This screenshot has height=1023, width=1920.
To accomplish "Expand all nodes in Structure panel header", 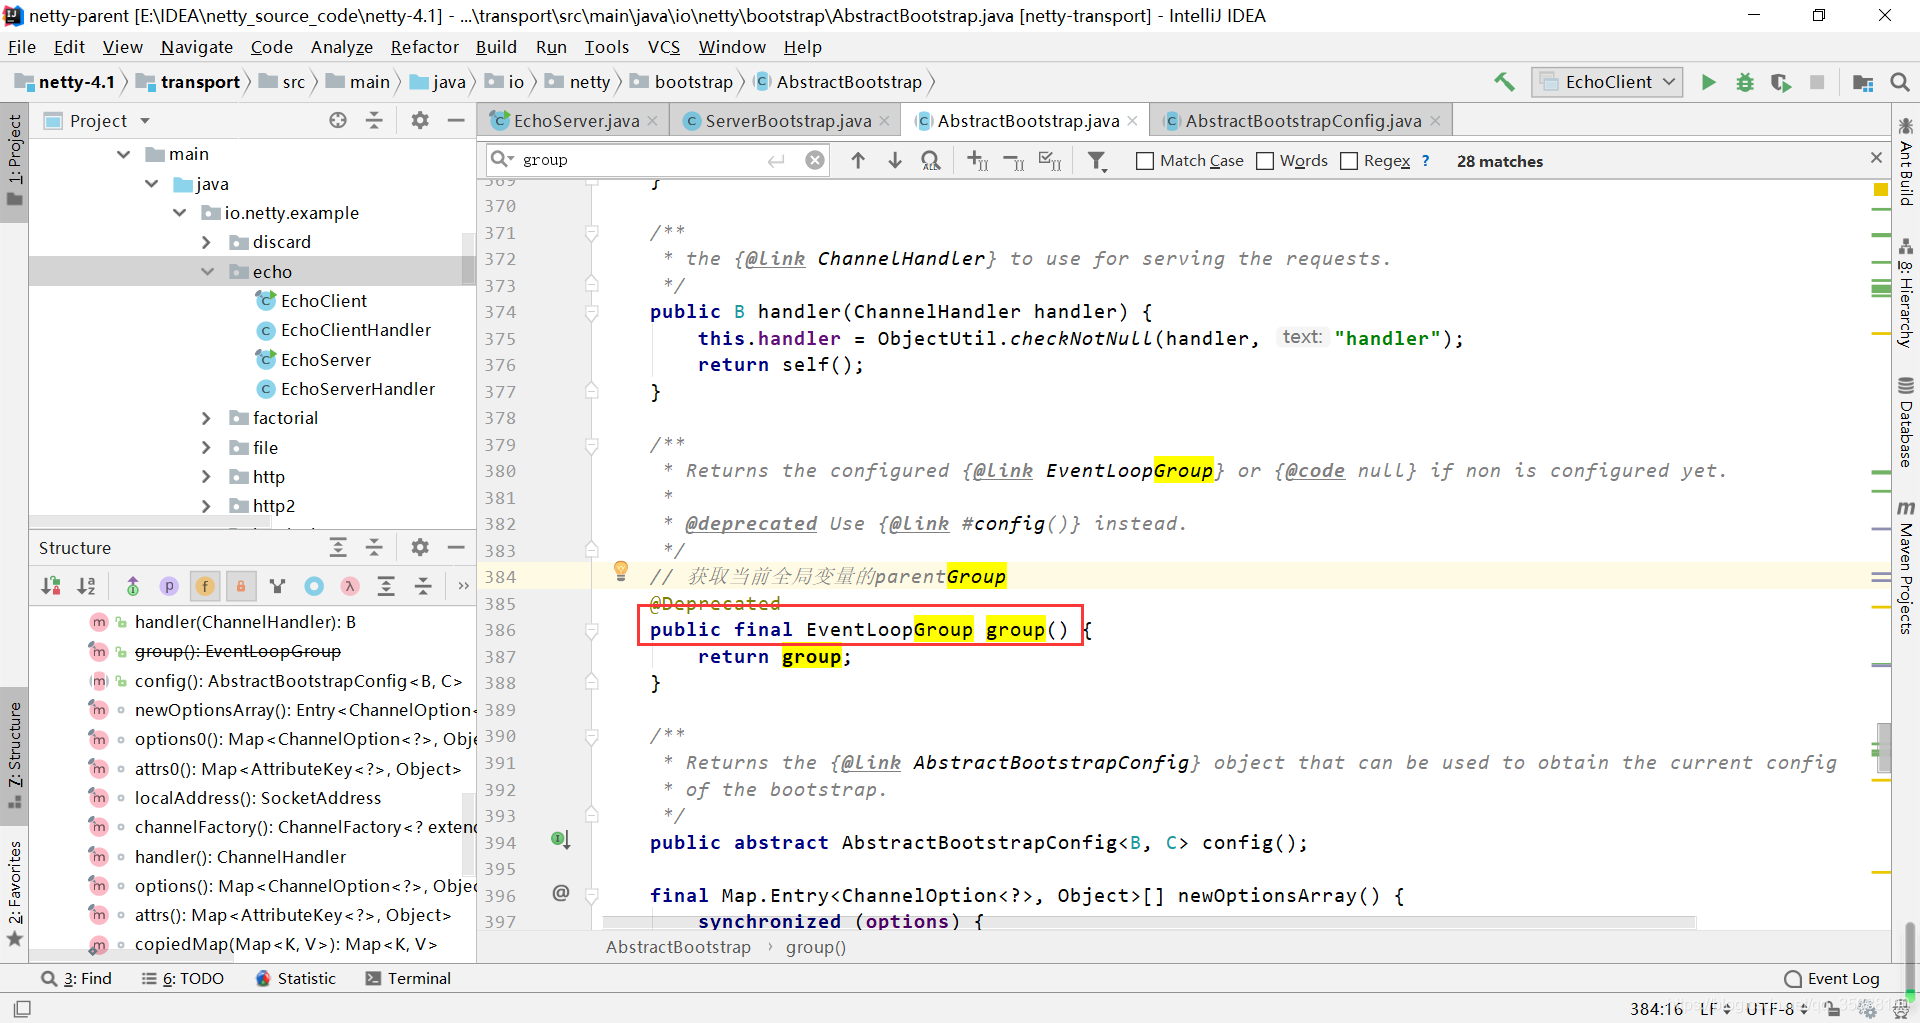I will pos(338,547).
